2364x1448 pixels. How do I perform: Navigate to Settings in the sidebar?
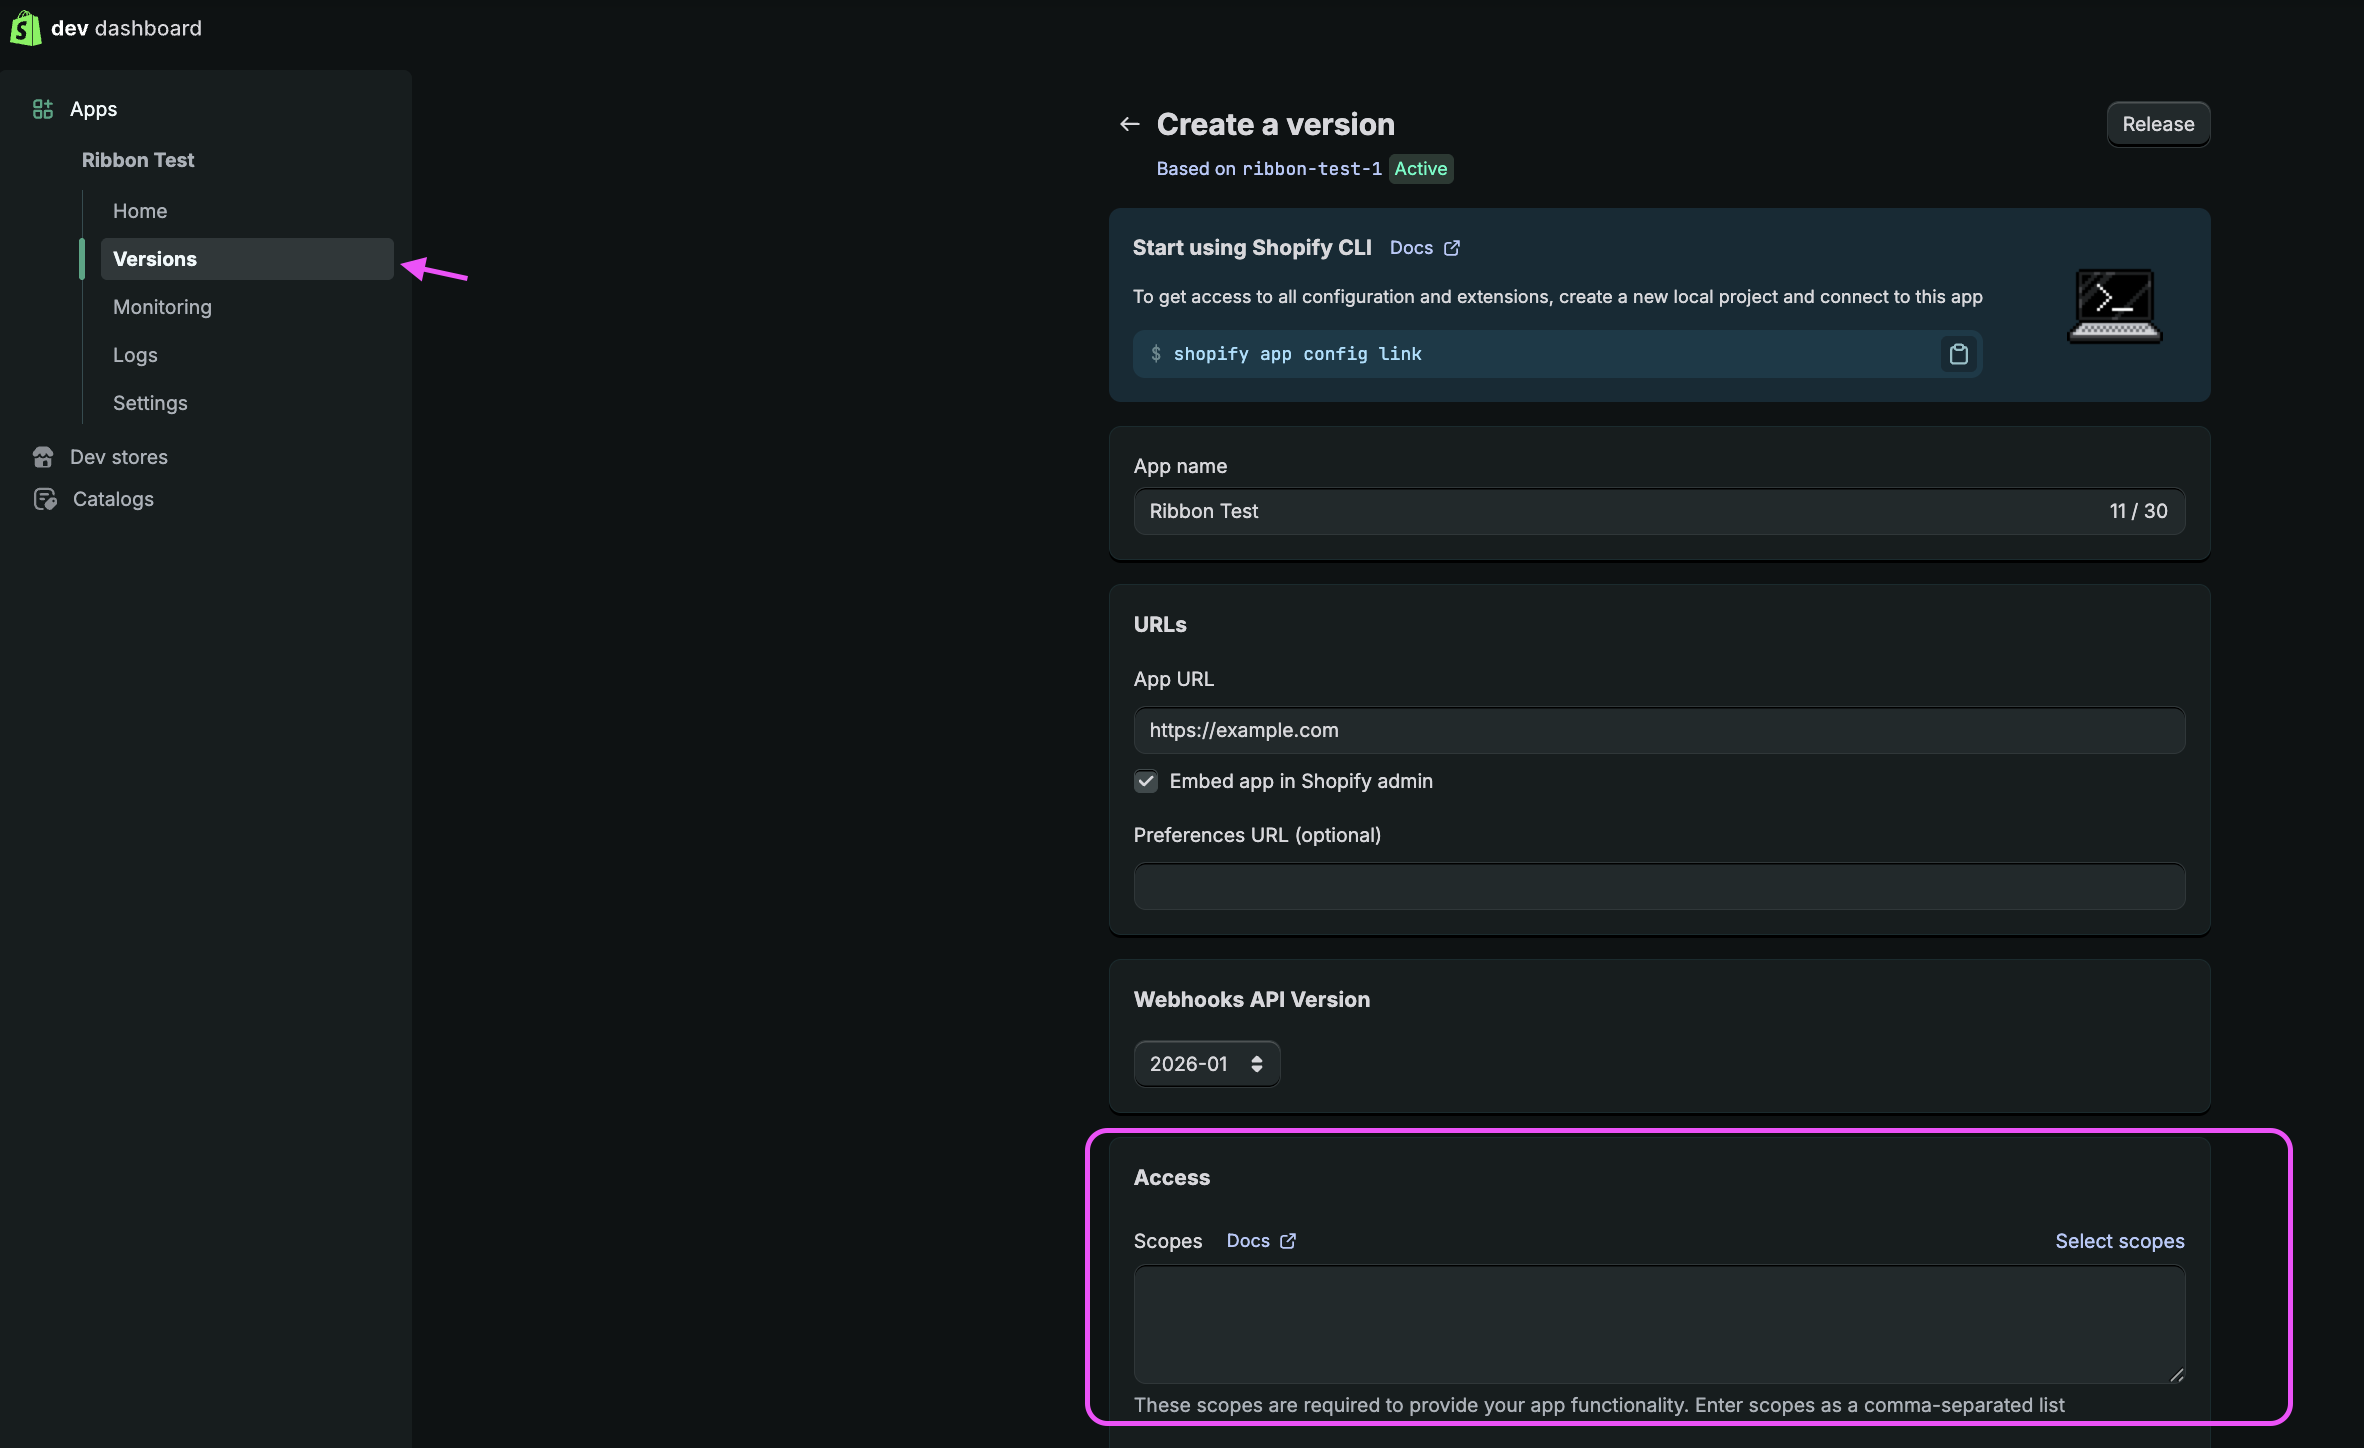click(150, 403)
